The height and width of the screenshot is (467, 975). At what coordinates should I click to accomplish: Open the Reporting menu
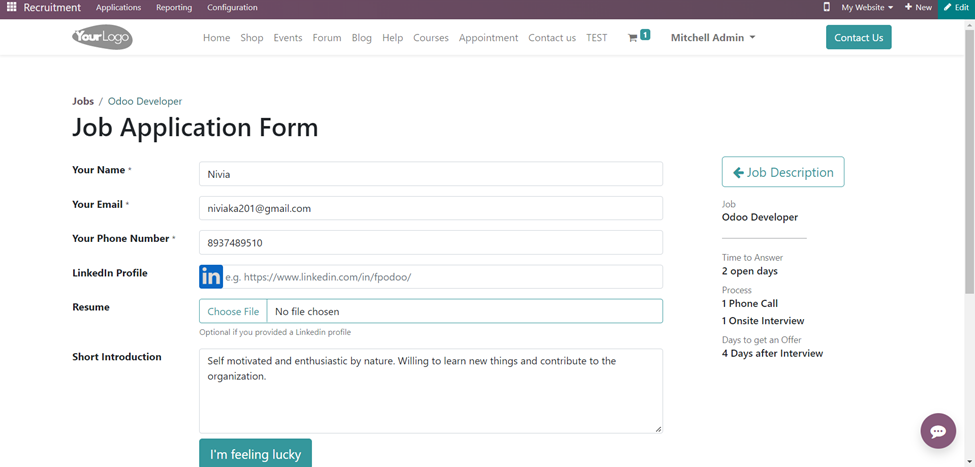(174, 7)
